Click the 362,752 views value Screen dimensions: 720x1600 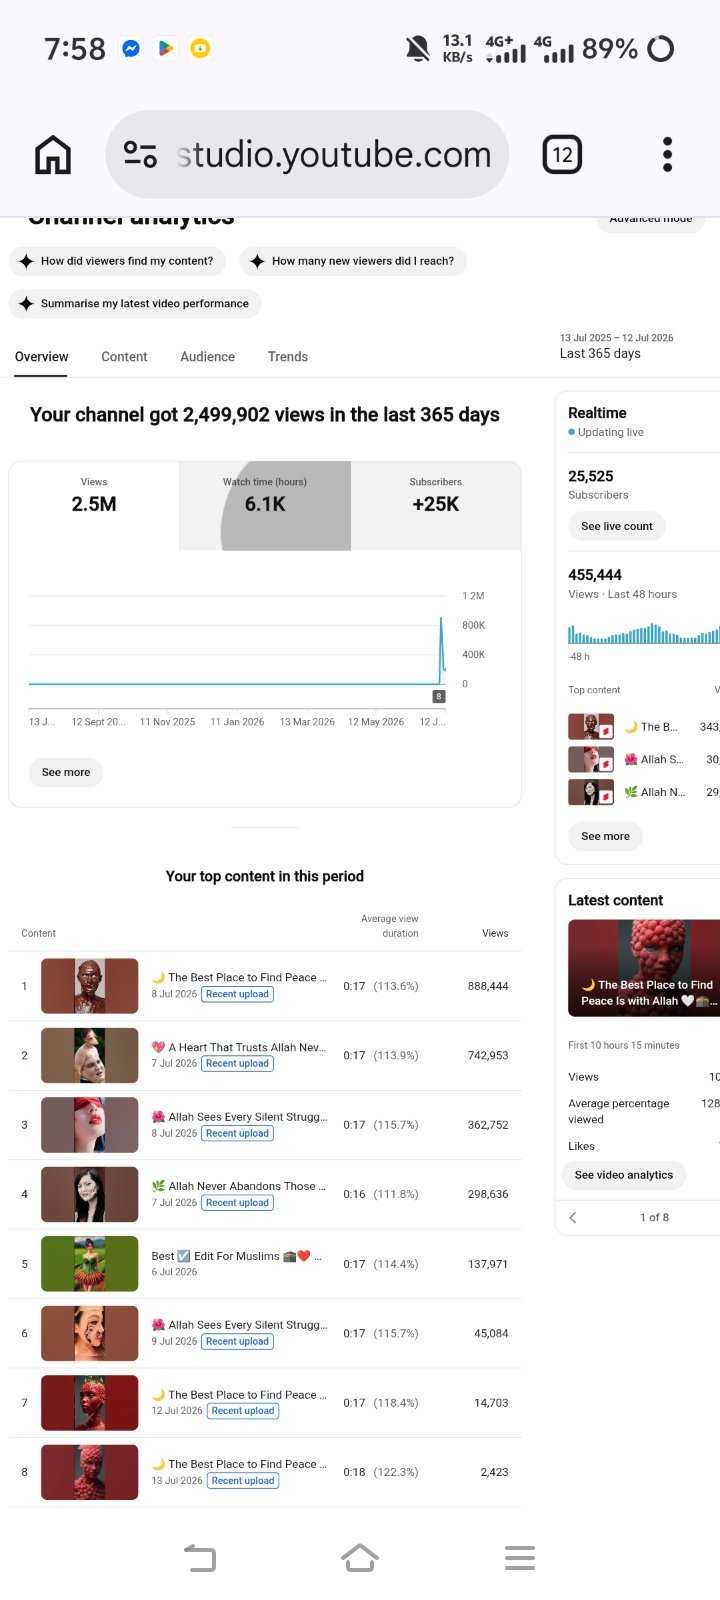click(x=488, y=1125)
